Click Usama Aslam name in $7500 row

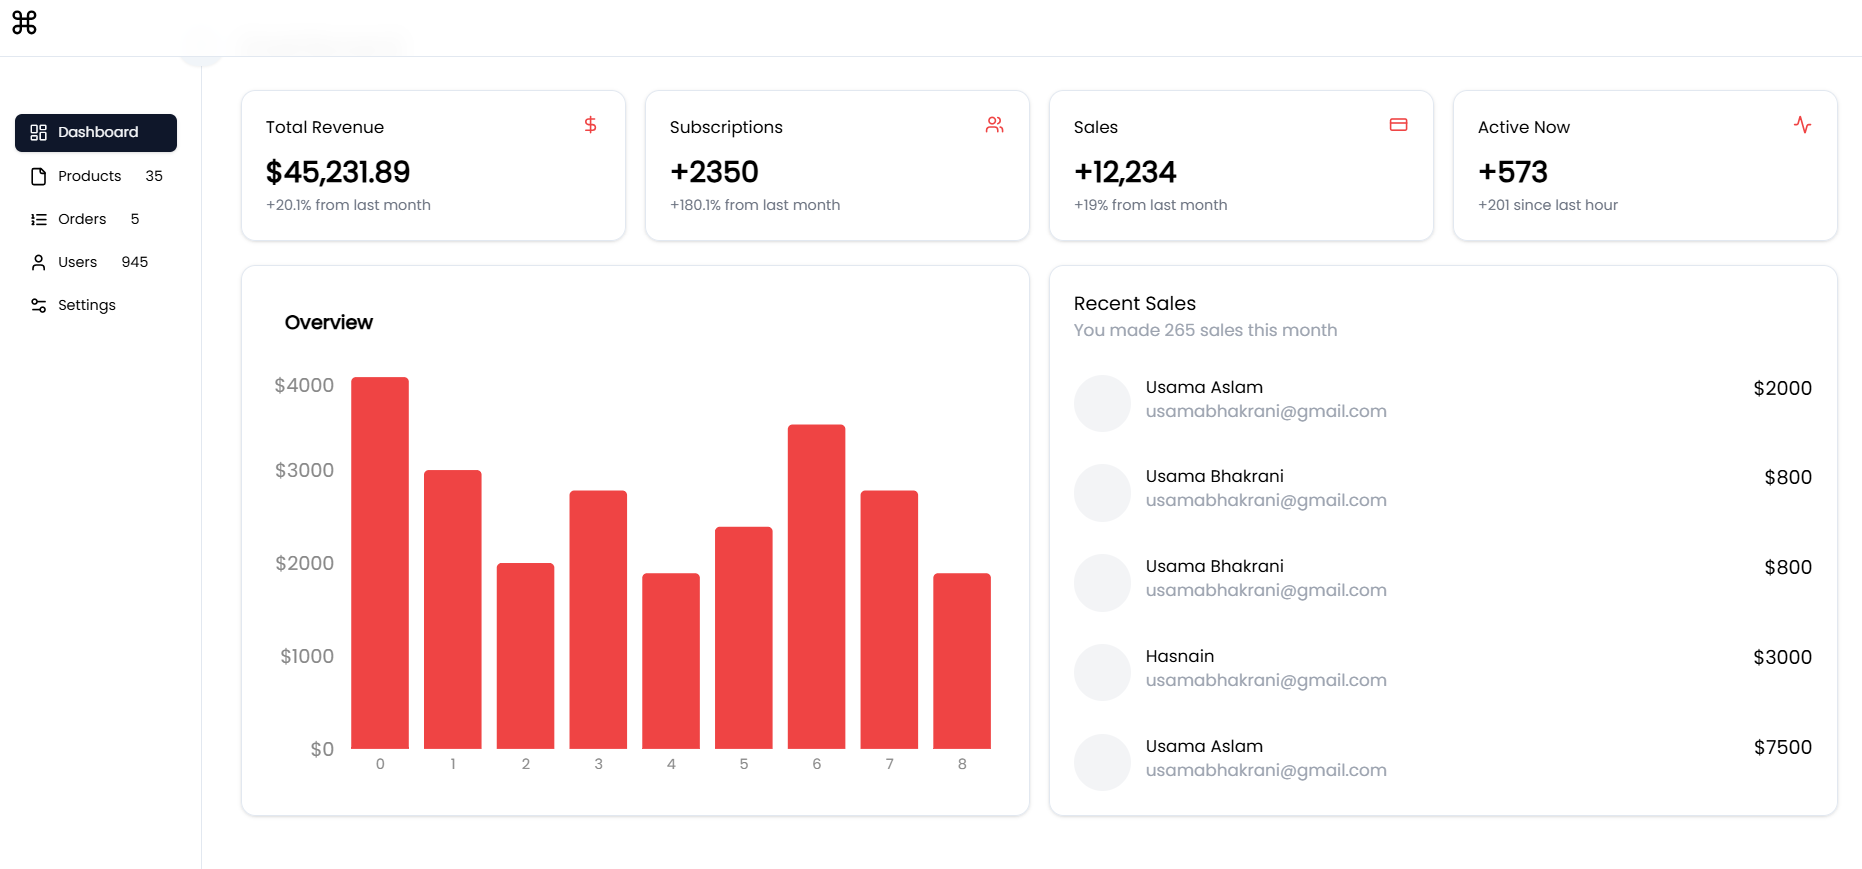coord(1204,746)
